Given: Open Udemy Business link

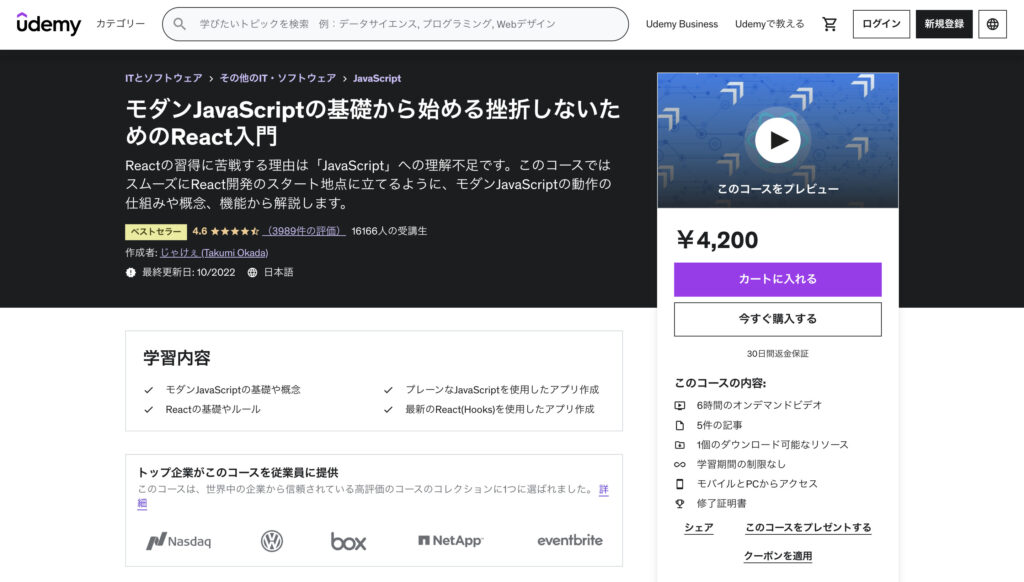Looking at the screenshot, I should 682,24.
